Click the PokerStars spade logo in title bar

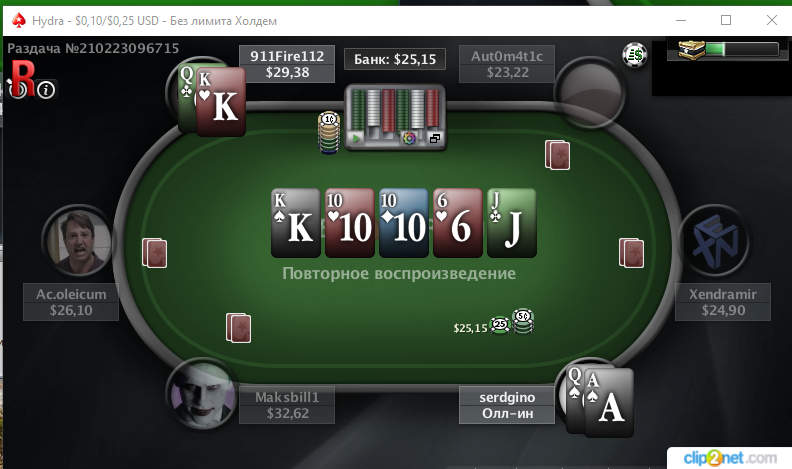[x=19, y=21]
